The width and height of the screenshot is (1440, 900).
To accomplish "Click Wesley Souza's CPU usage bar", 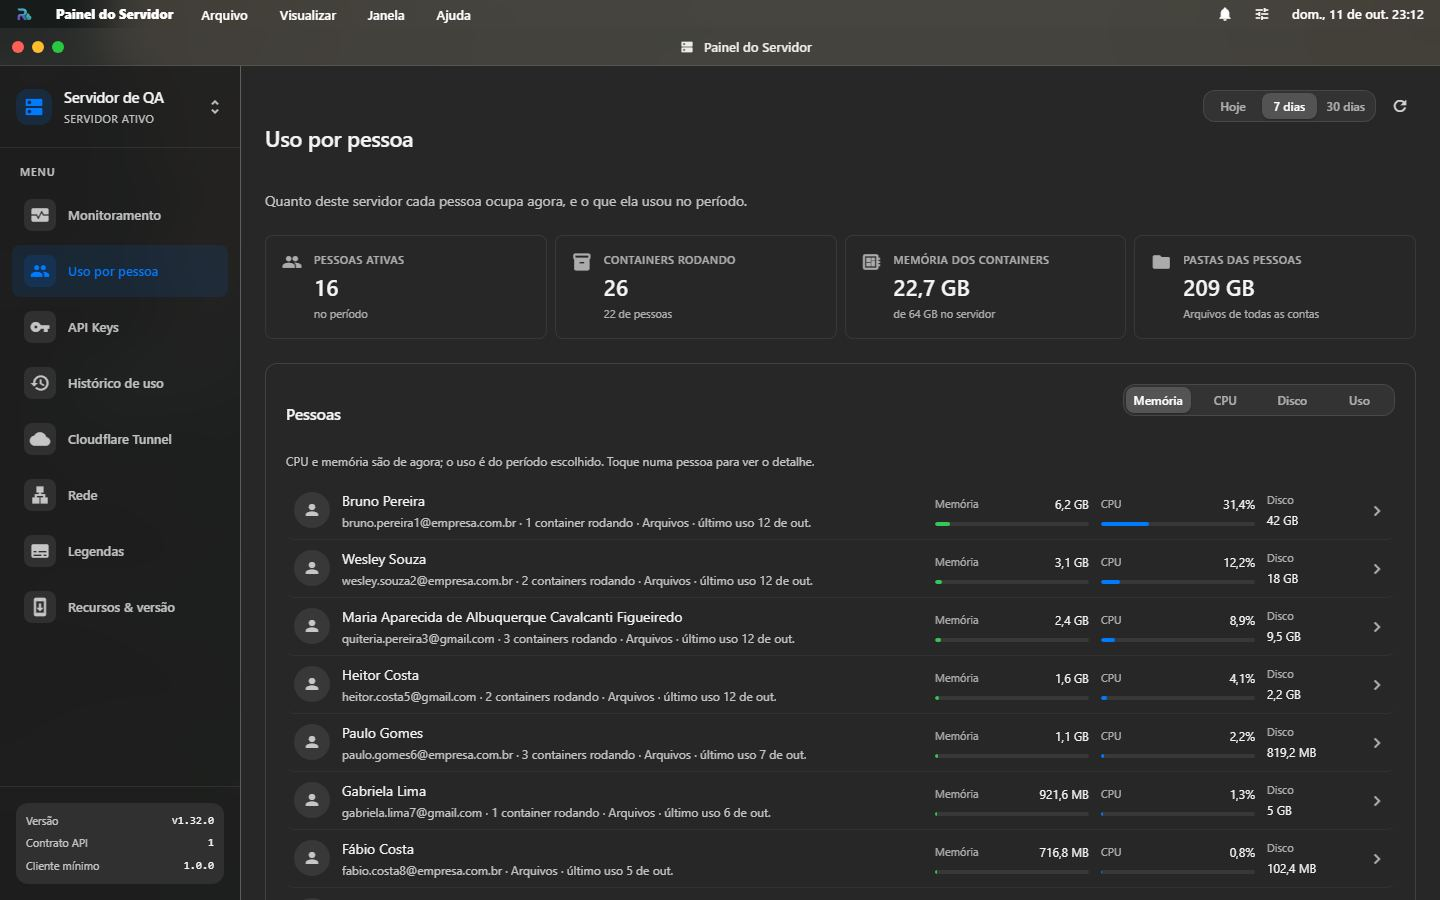I will point(1178,581).
